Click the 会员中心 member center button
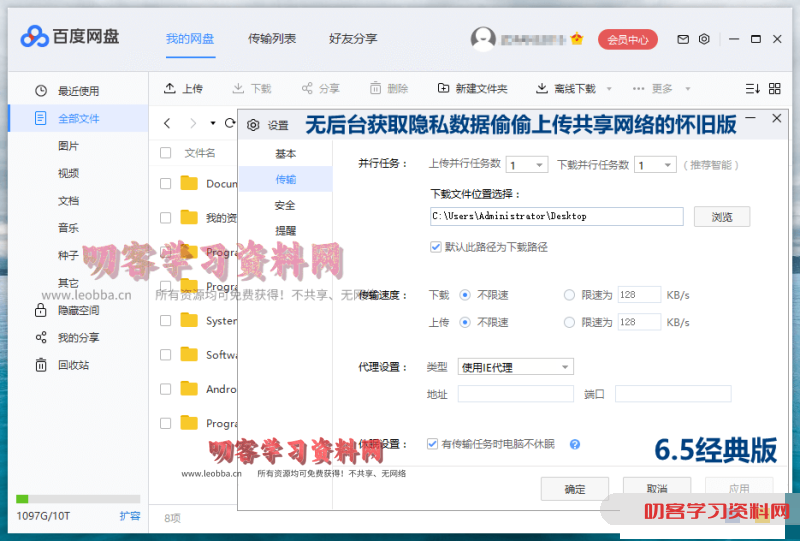 [x=628, y=39]
